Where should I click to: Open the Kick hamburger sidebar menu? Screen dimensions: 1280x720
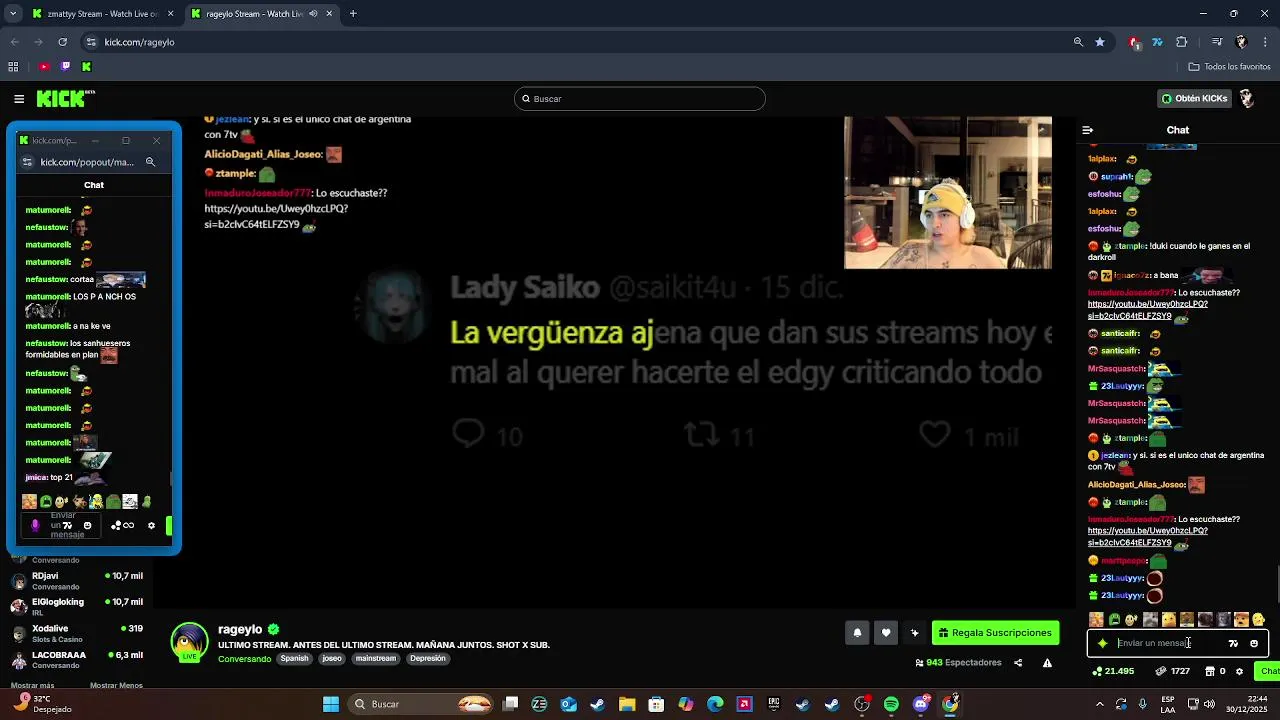[x=19, y=98]
